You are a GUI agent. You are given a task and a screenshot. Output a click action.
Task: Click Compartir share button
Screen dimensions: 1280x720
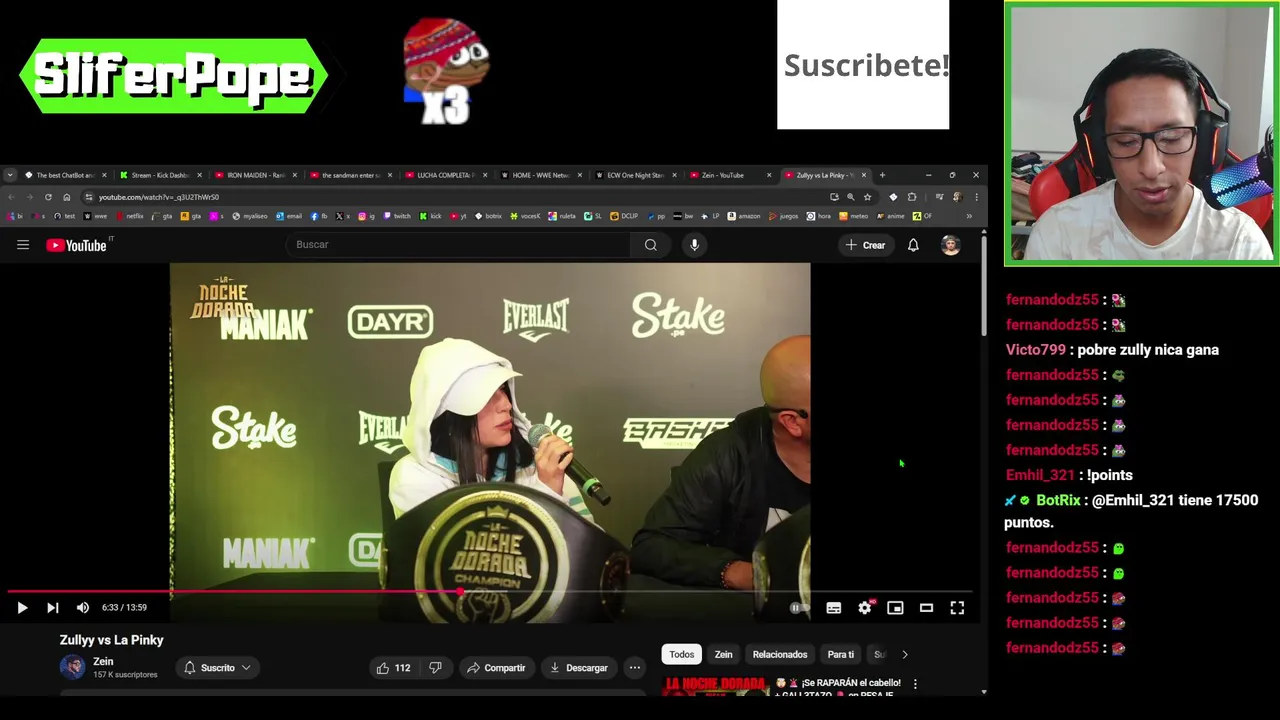(x=495, y=668)
